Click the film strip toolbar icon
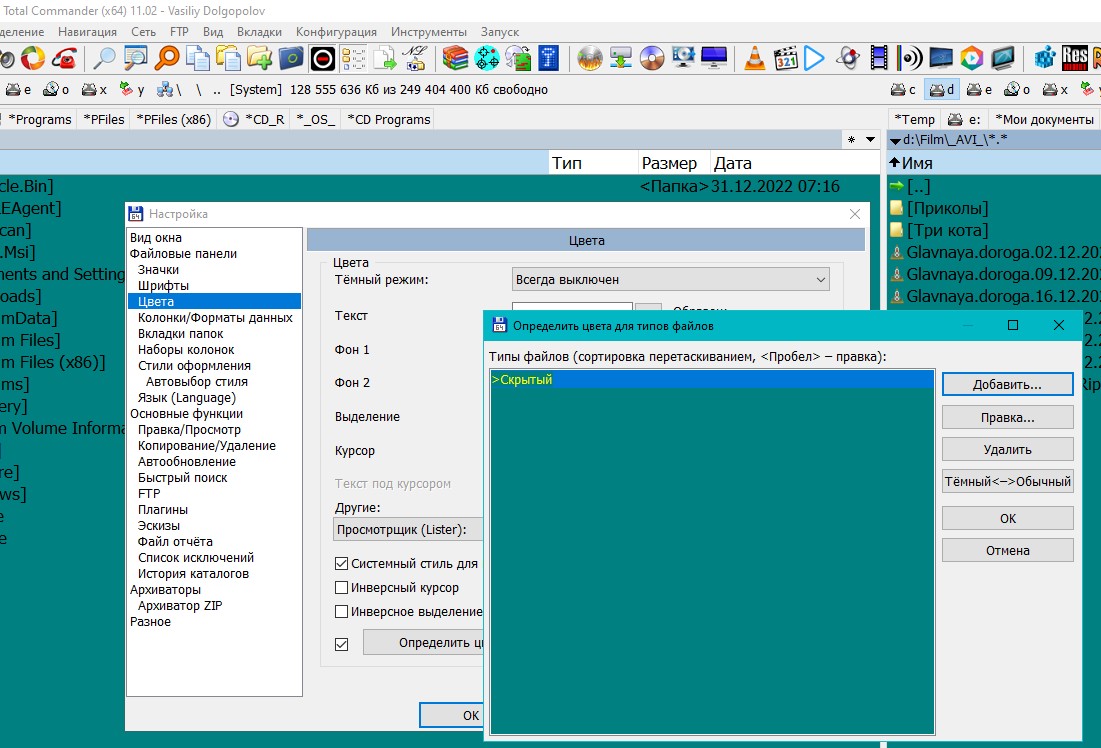1101x748 pixels. pyautogui.click(x=878, y=58)
